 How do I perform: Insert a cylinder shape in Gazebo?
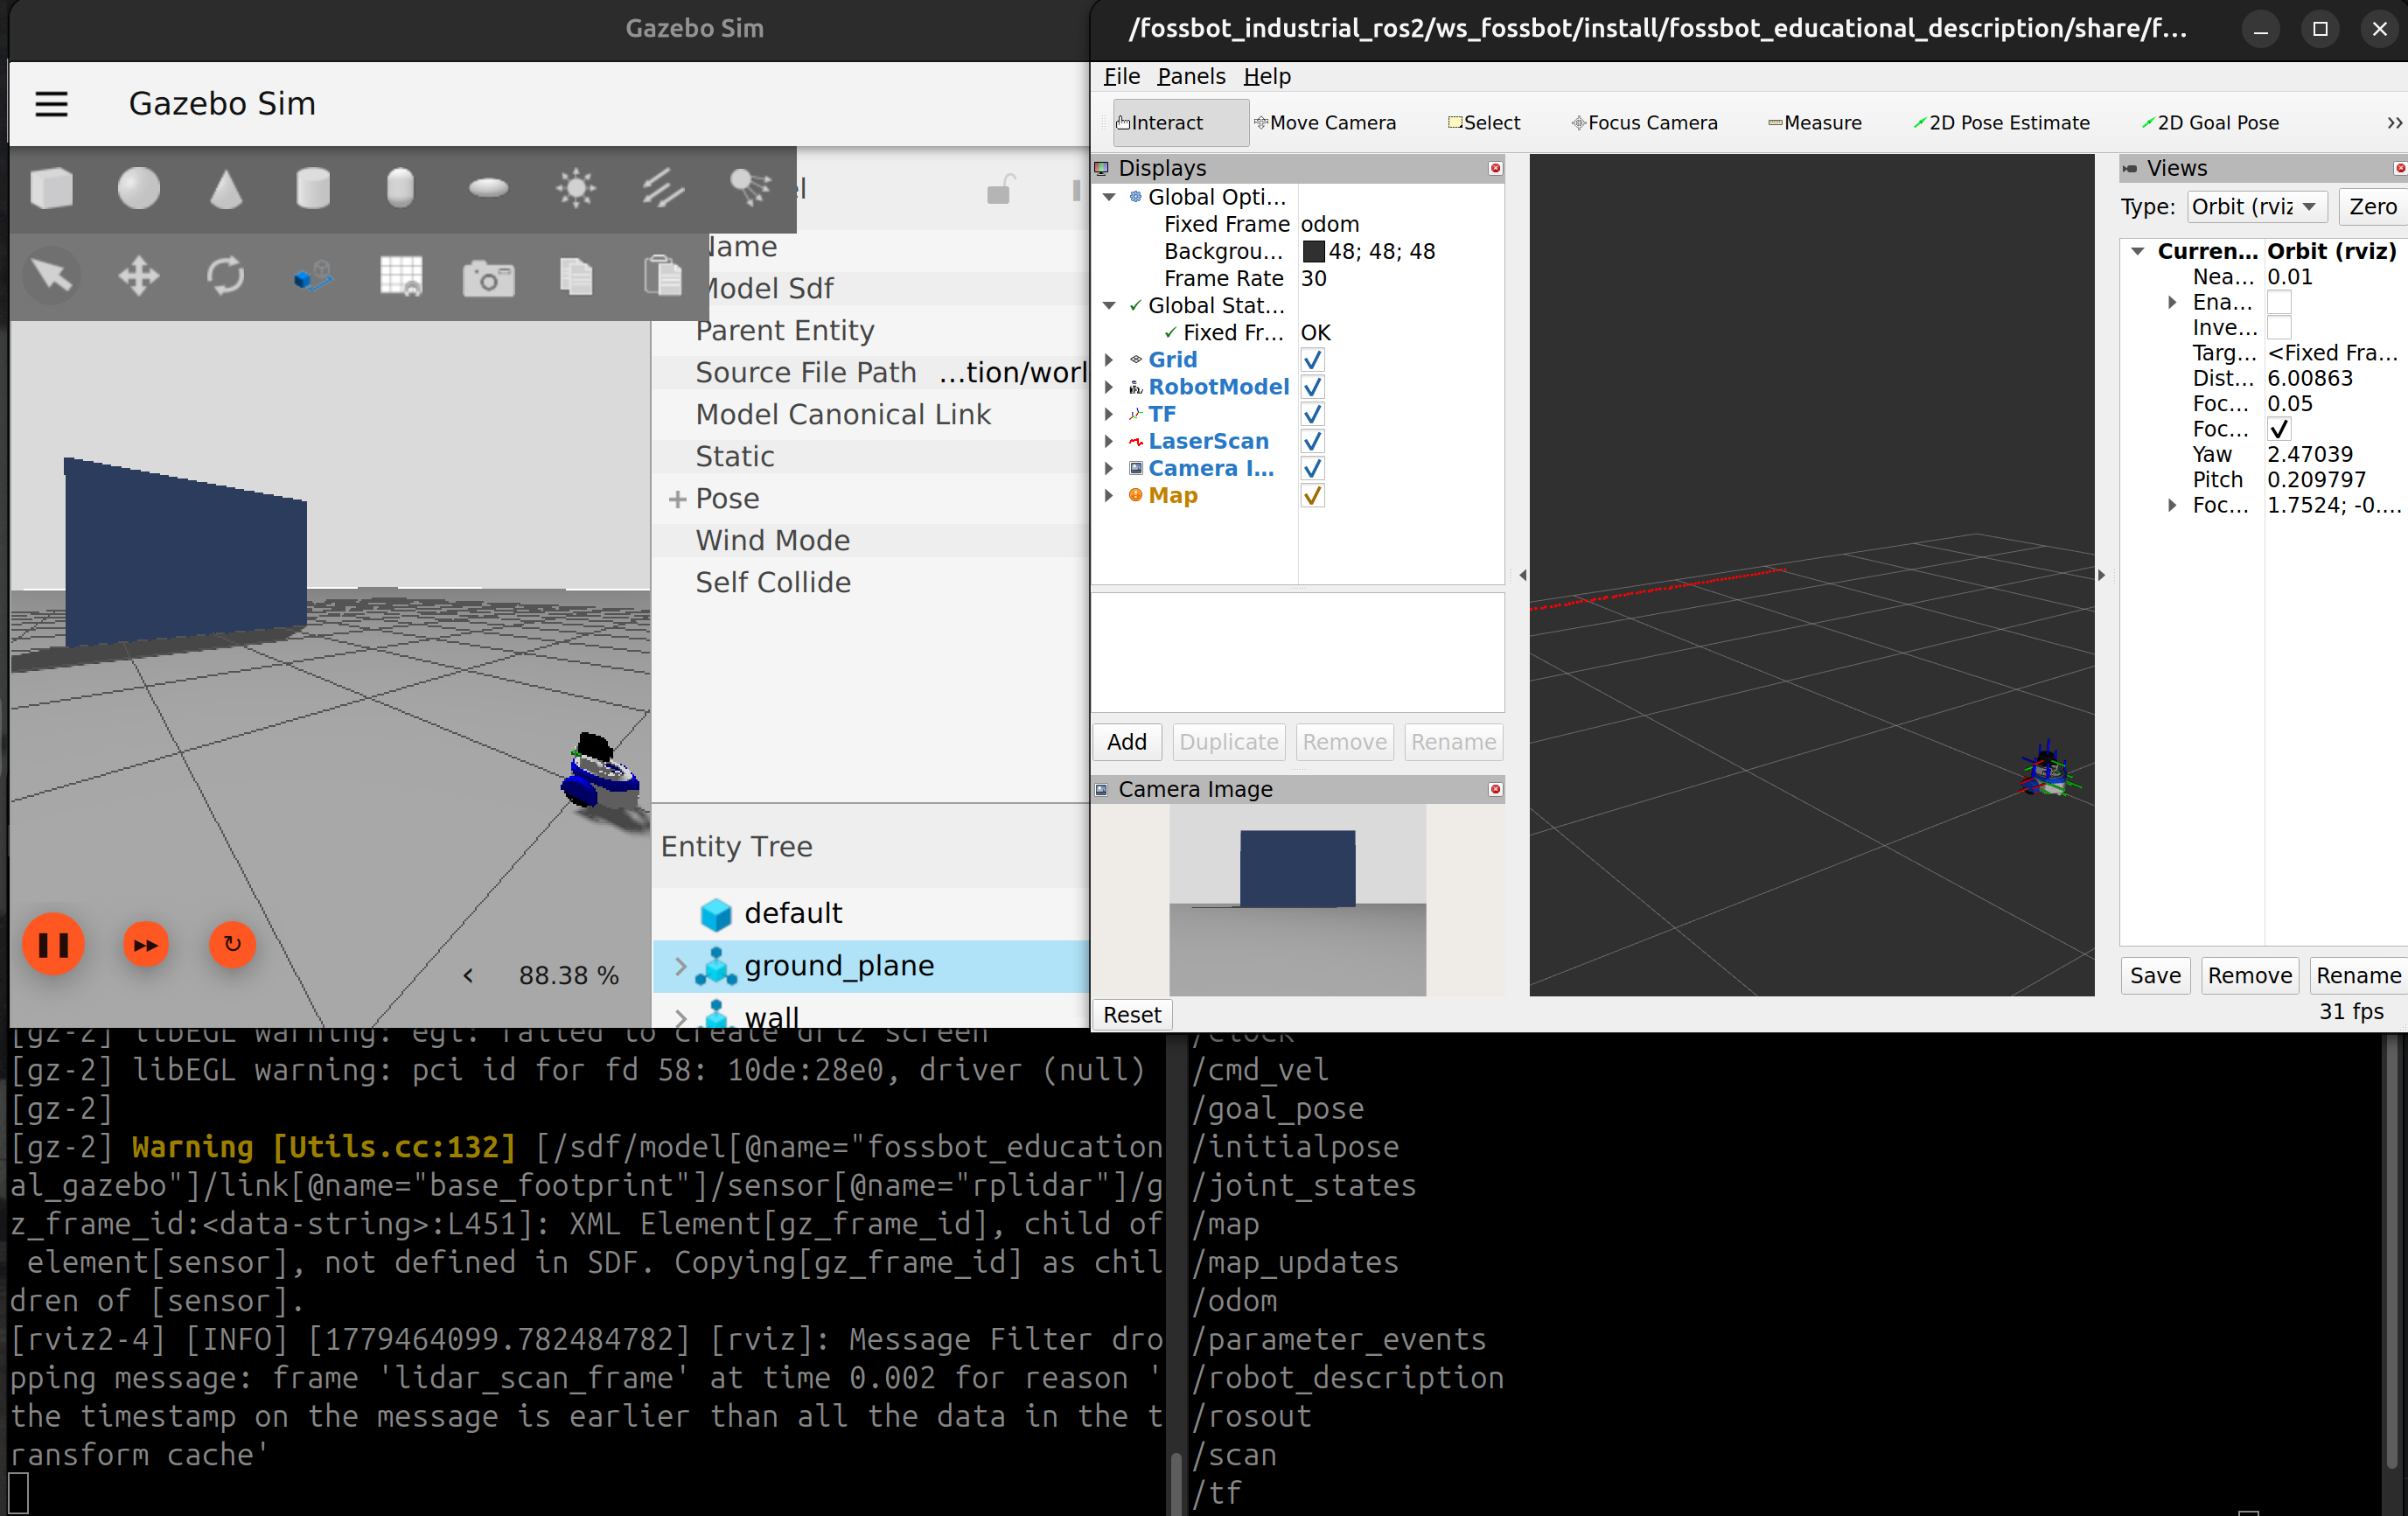tap(313, 188)
